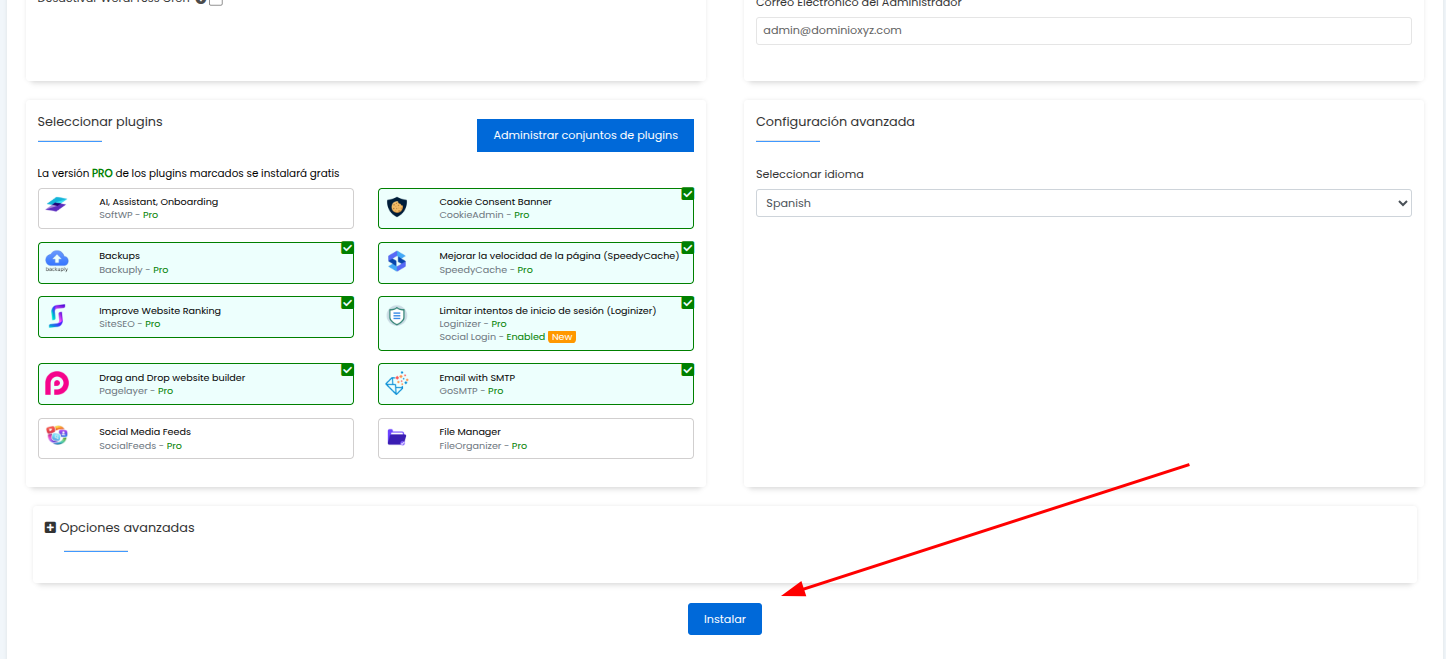Click the Seleccionar idioma label

tap(810, 174)
